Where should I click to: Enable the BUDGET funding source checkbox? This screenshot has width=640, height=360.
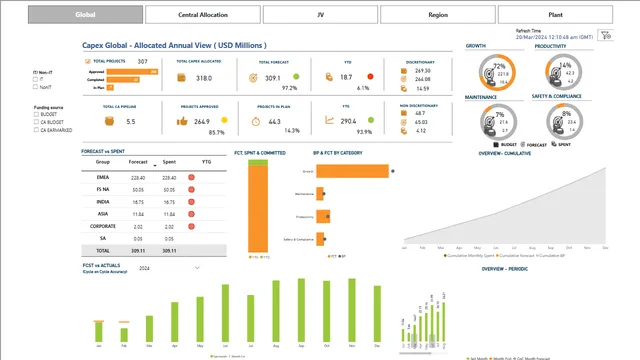pyautogui.click(x=36, y=114)
